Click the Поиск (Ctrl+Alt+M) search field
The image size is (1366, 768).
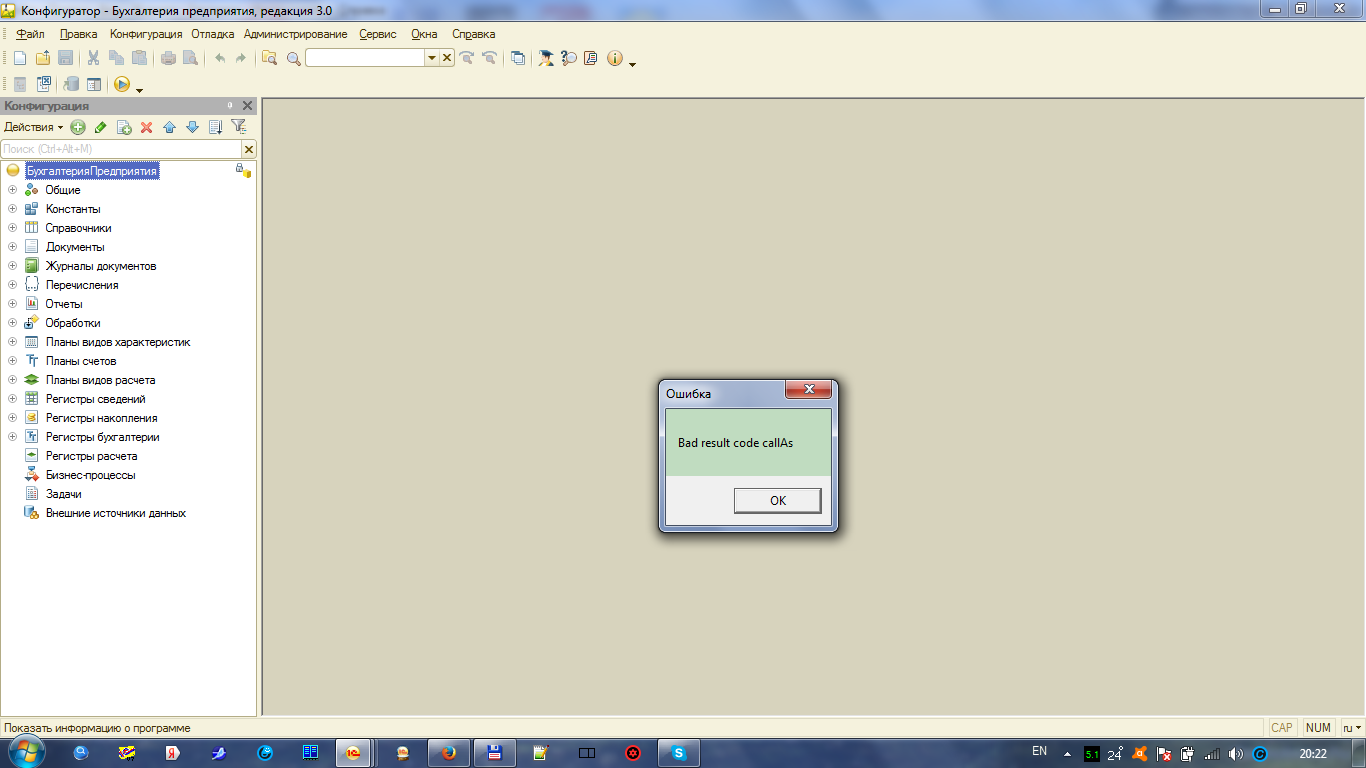tap(121, 149)
